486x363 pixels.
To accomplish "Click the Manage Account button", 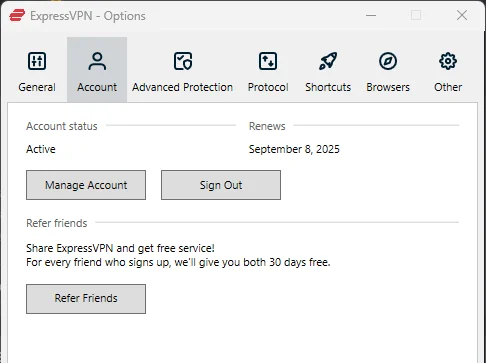I will (86, 185).
